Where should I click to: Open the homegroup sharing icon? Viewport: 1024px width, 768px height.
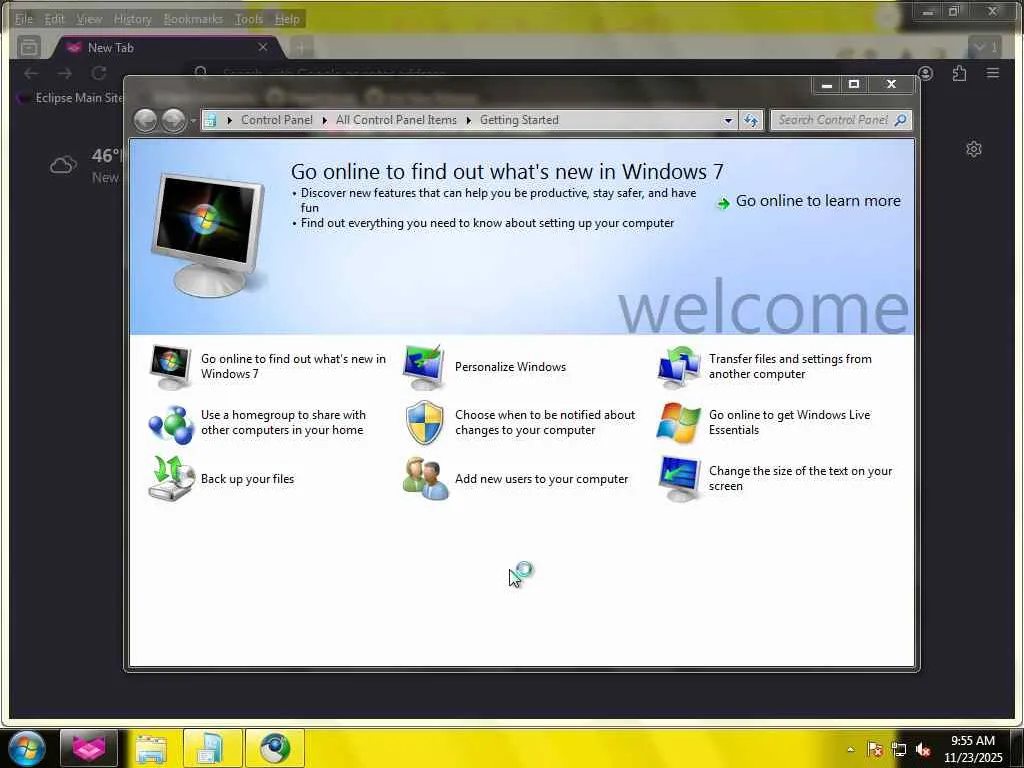(170, 423)
